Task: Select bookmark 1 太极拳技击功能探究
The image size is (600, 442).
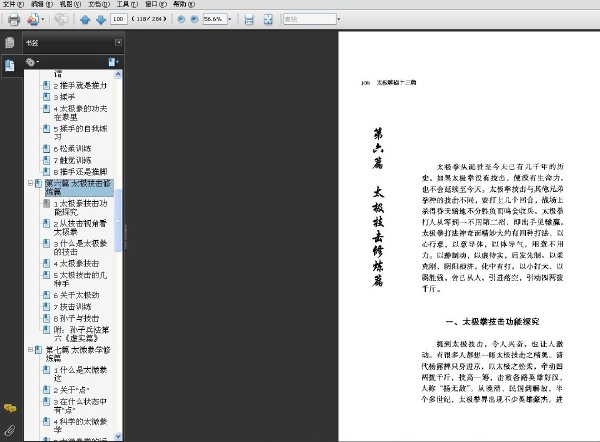Action: coord(80,207)
